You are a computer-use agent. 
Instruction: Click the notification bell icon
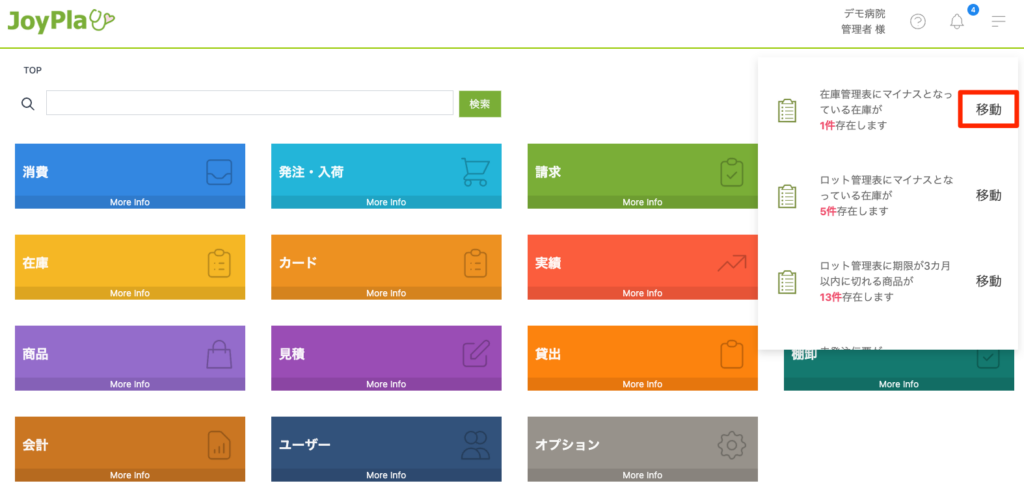point(957,22)
